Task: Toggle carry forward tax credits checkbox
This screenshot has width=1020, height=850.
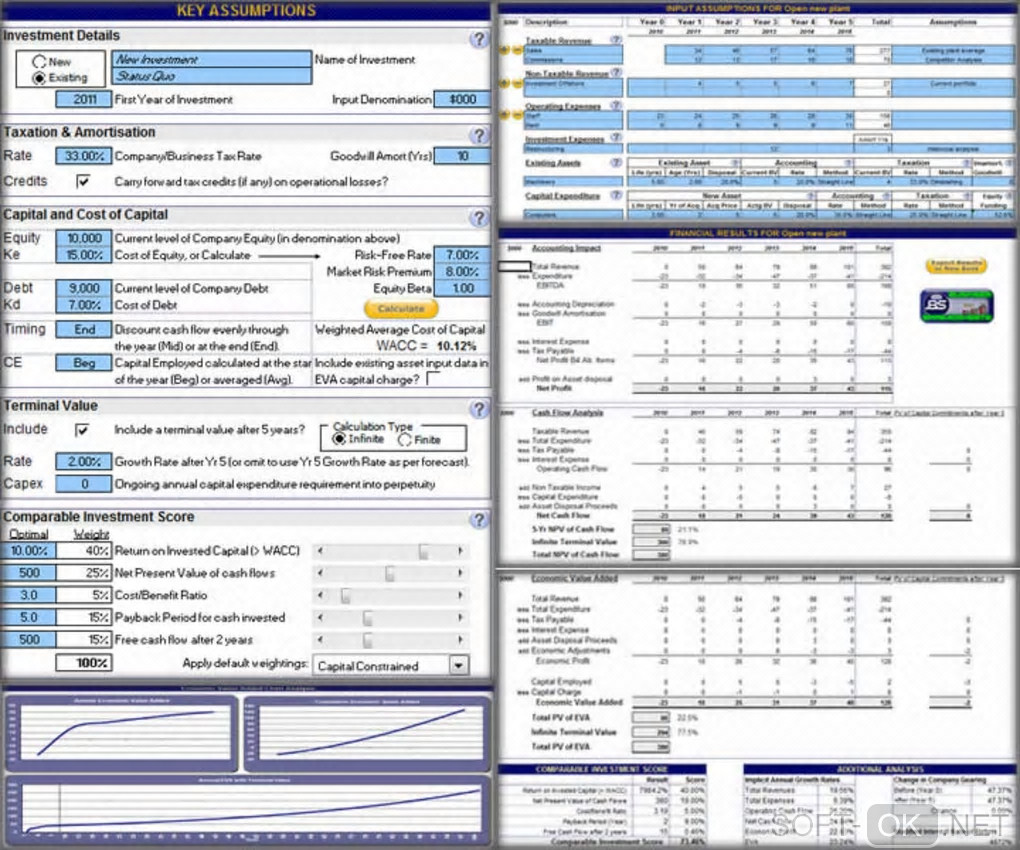Action: [83, 181]
